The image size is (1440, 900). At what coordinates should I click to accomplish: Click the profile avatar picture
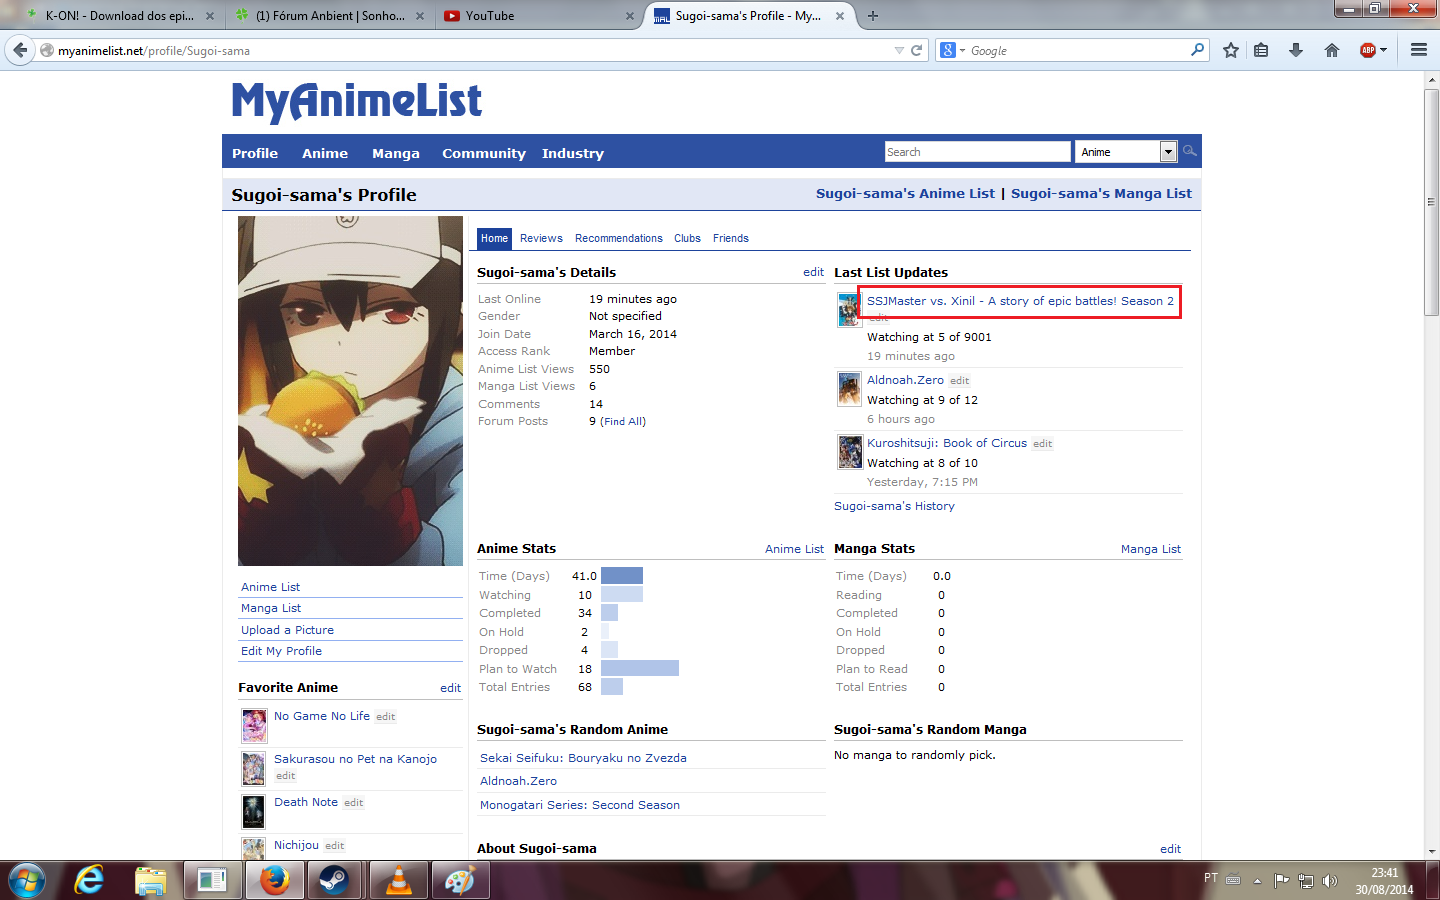(x=350, y=391)
